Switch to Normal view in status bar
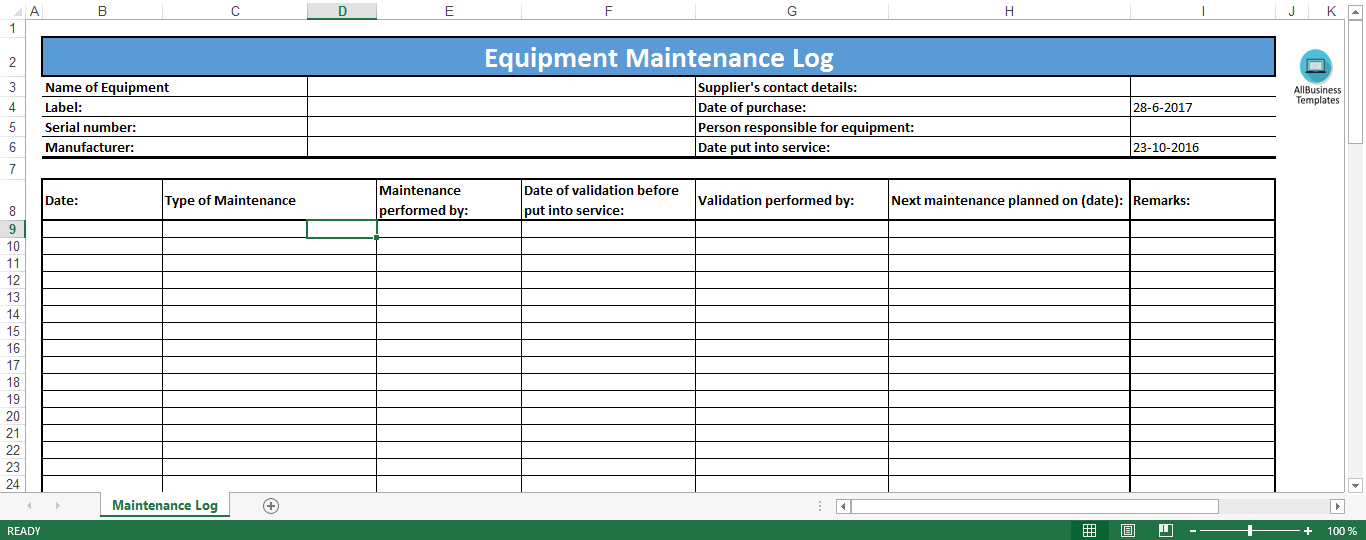 (1090, 530)
